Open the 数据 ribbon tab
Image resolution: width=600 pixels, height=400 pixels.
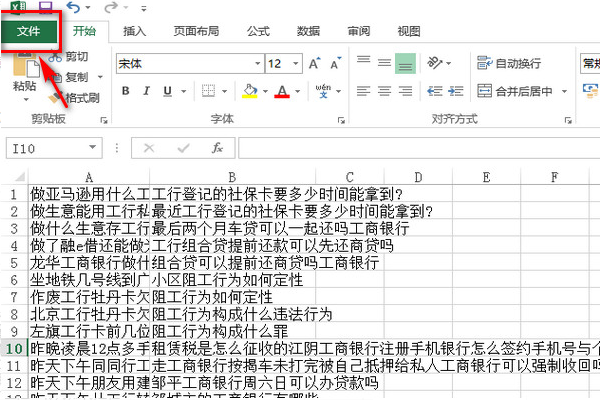click(x=308, y=31)
